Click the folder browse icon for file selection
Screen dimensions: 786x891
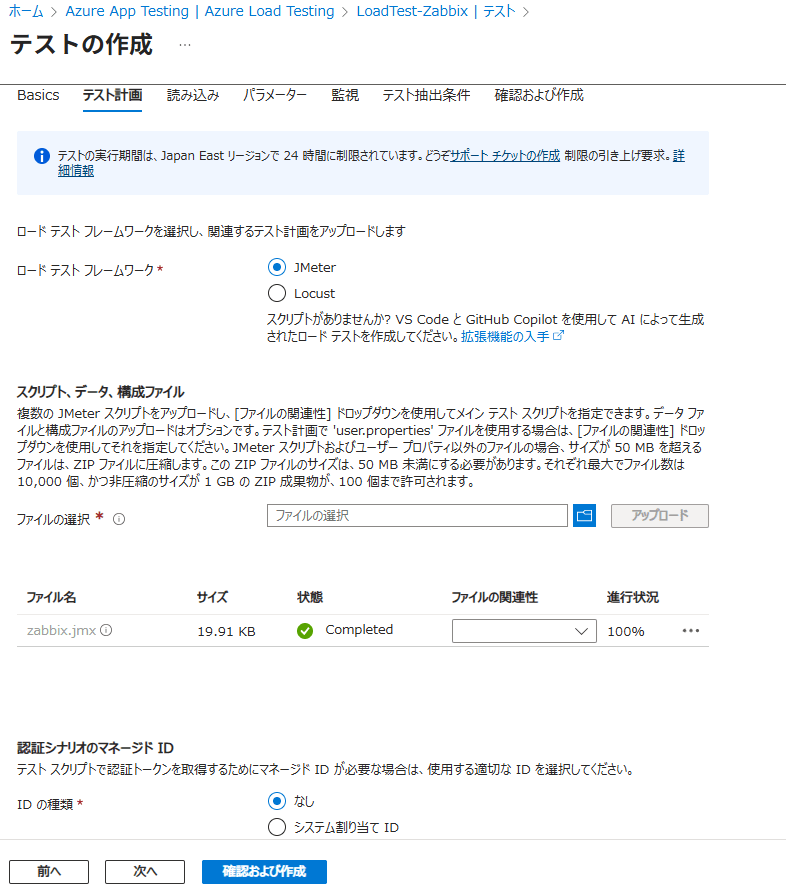tap(584, 516)
